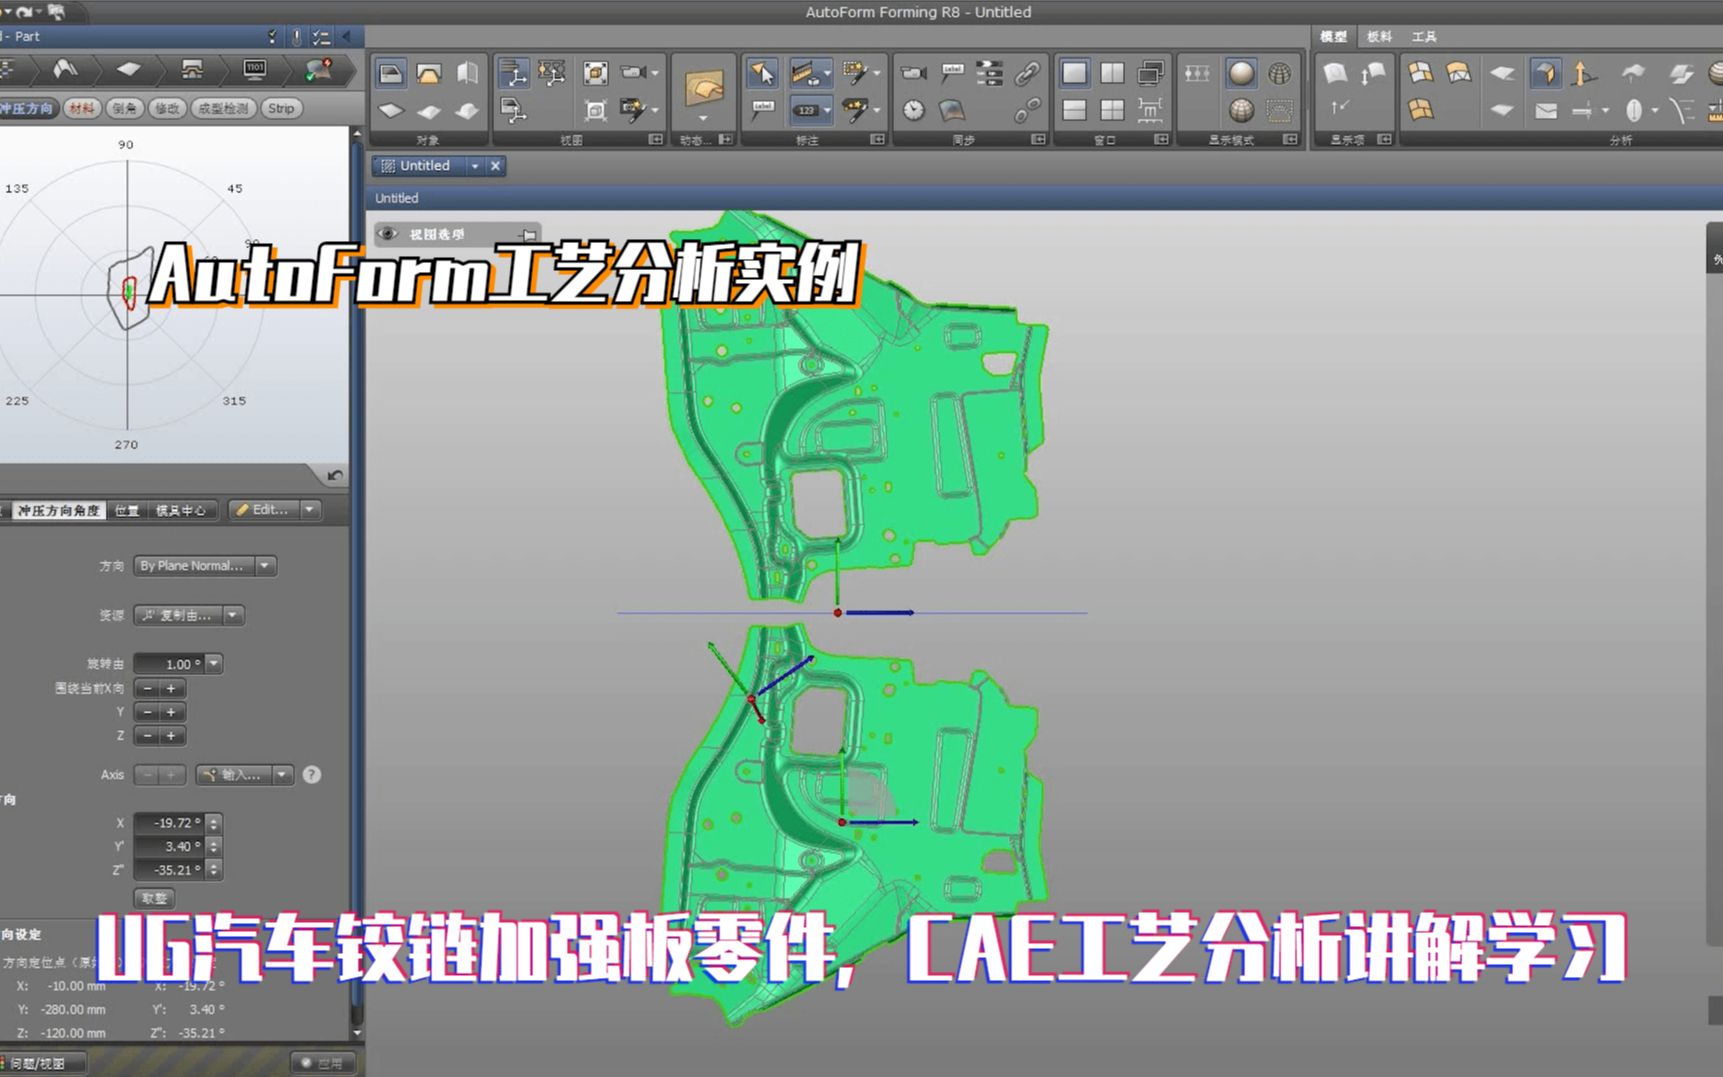This screenshot has height=1077, width=1723.
Task: Select the two-column window layout icon
Action: coord(1112,73)
